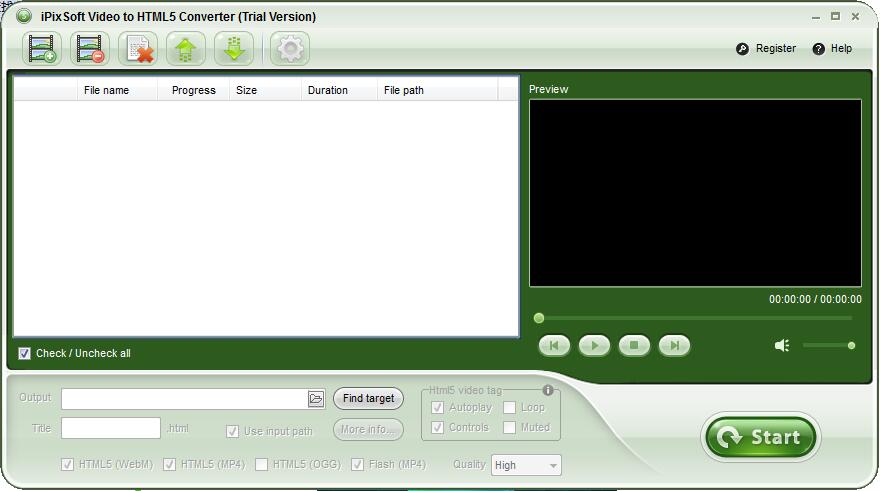Toggle the Check / Uncheck all checkbox
Viewport: 880px width, 491px height.
25,353
